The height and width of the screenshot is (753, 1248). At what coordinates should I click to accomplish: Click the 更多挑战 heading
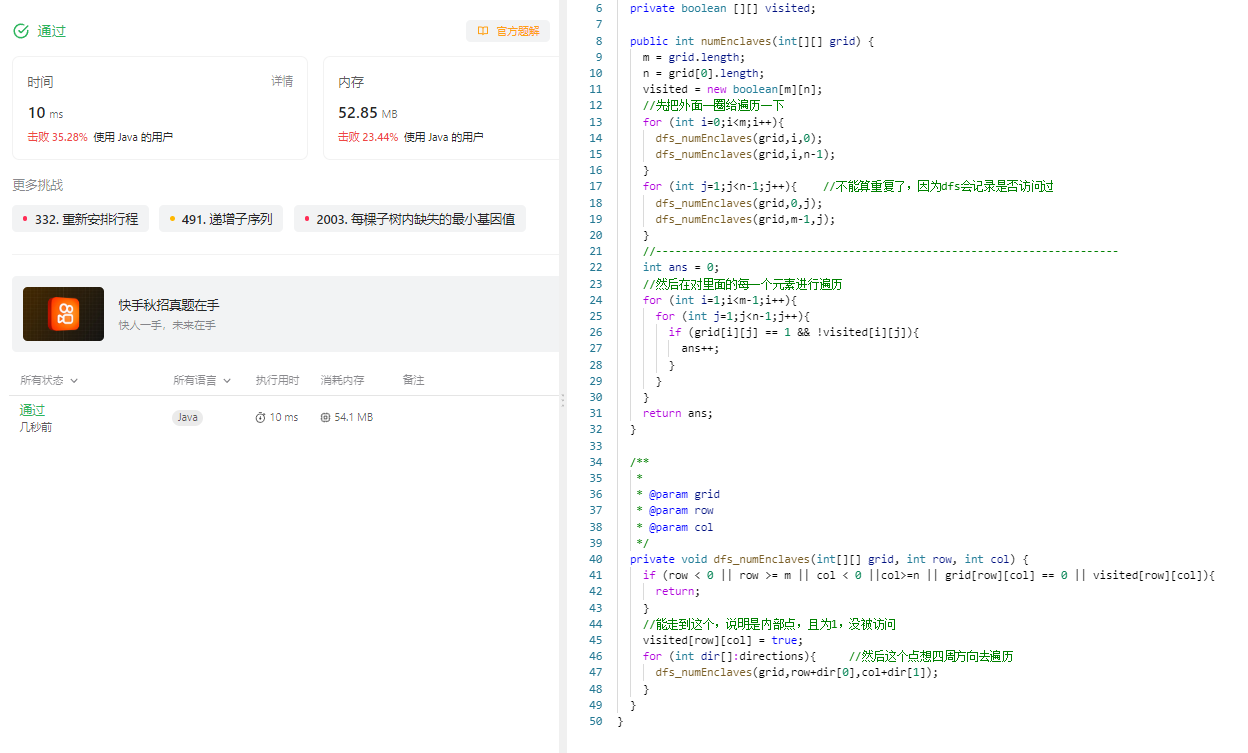coord(38,185)
